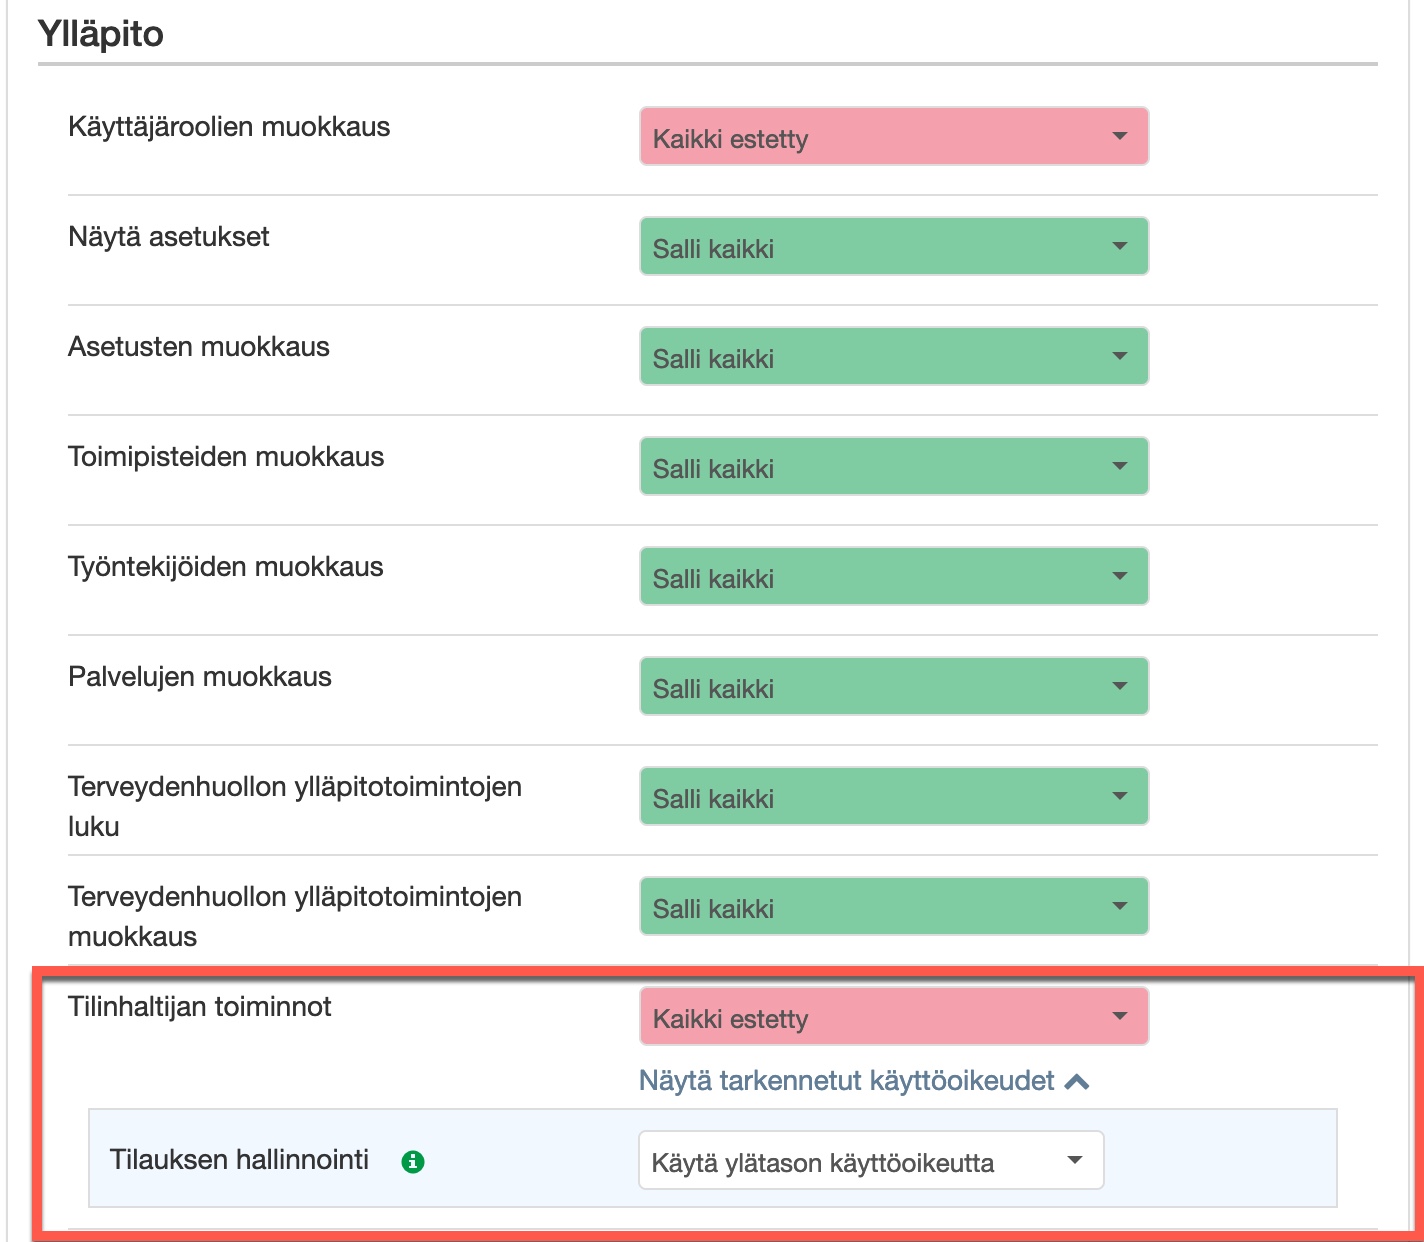
Task: Open the Tilauksen hallinnointi dropdown
Action: [870, 1161]
